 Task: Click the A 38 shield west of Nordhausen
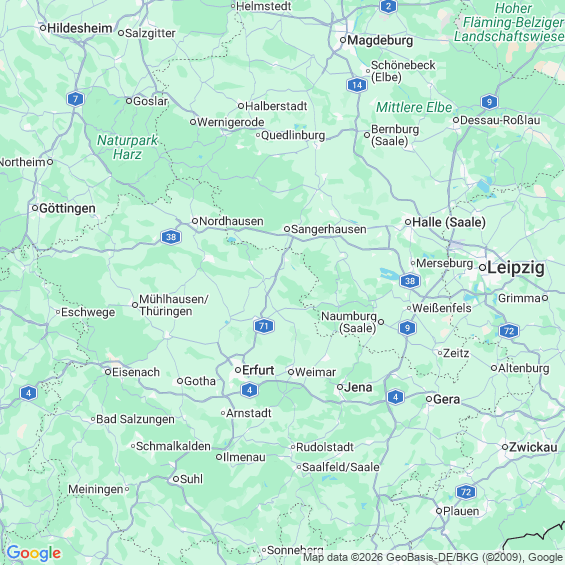(171, 237)
